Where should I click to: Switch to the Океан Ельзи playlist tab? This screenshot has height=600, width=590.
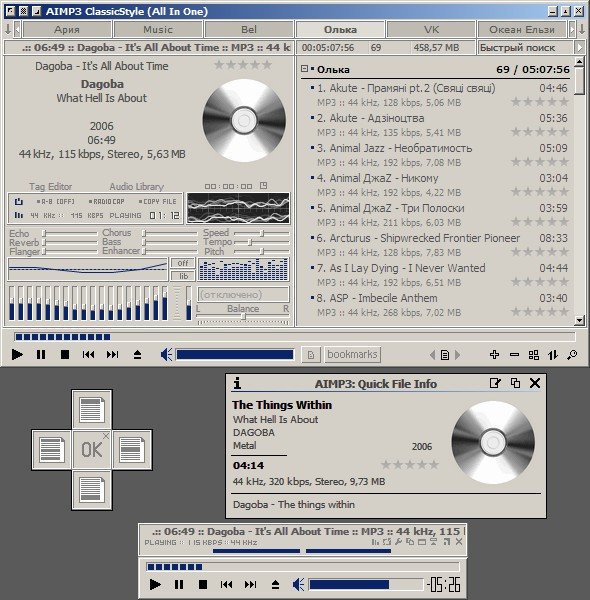(x=522, y=29)
